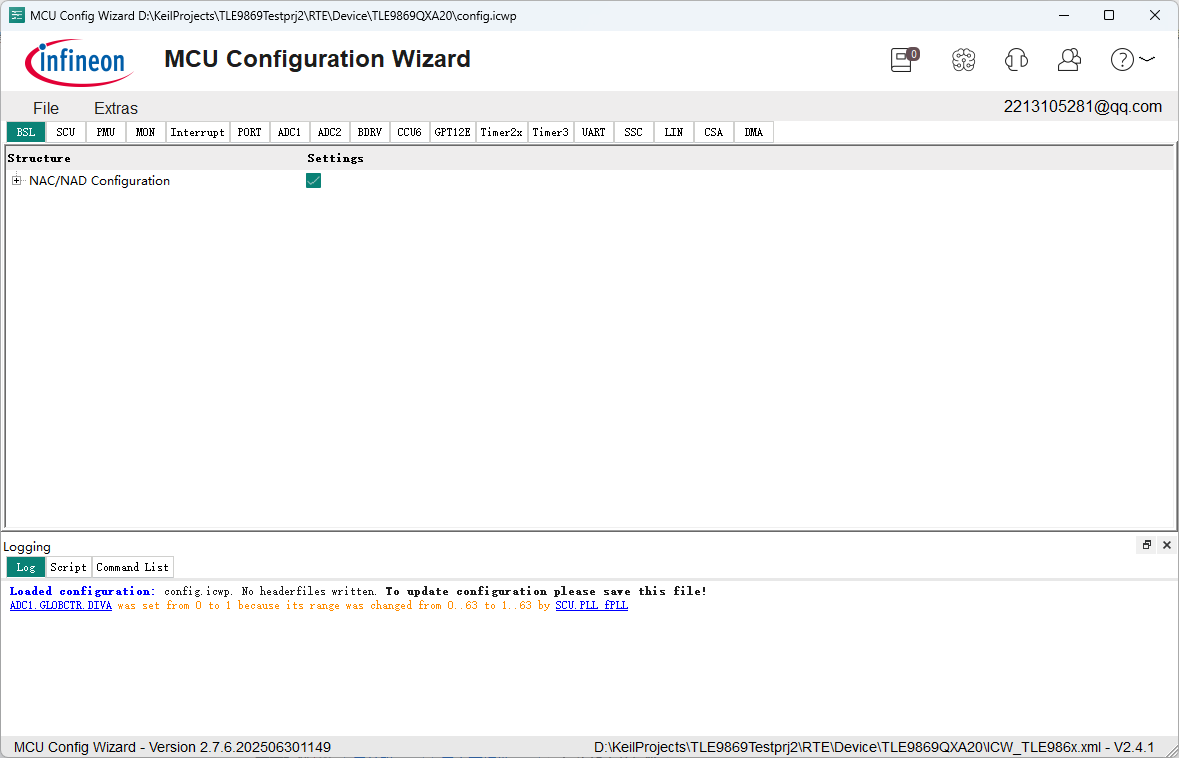
Task: Open support via the headset icon
Action: (1016, 60)
